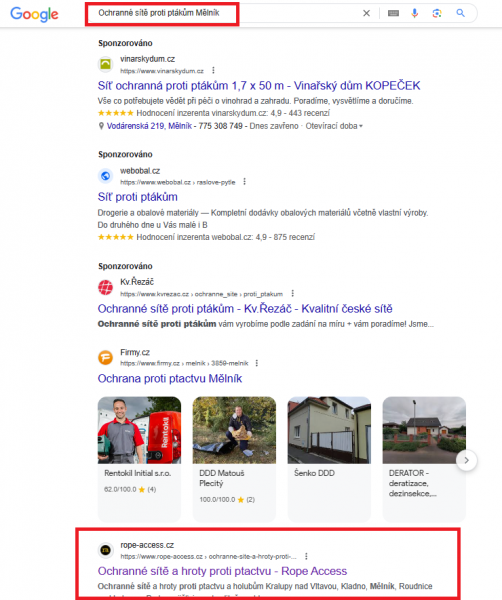Open the three-dot menu beside webobal.cz URL
Viewport: 502px width, 600px height.
pos(244,182)
